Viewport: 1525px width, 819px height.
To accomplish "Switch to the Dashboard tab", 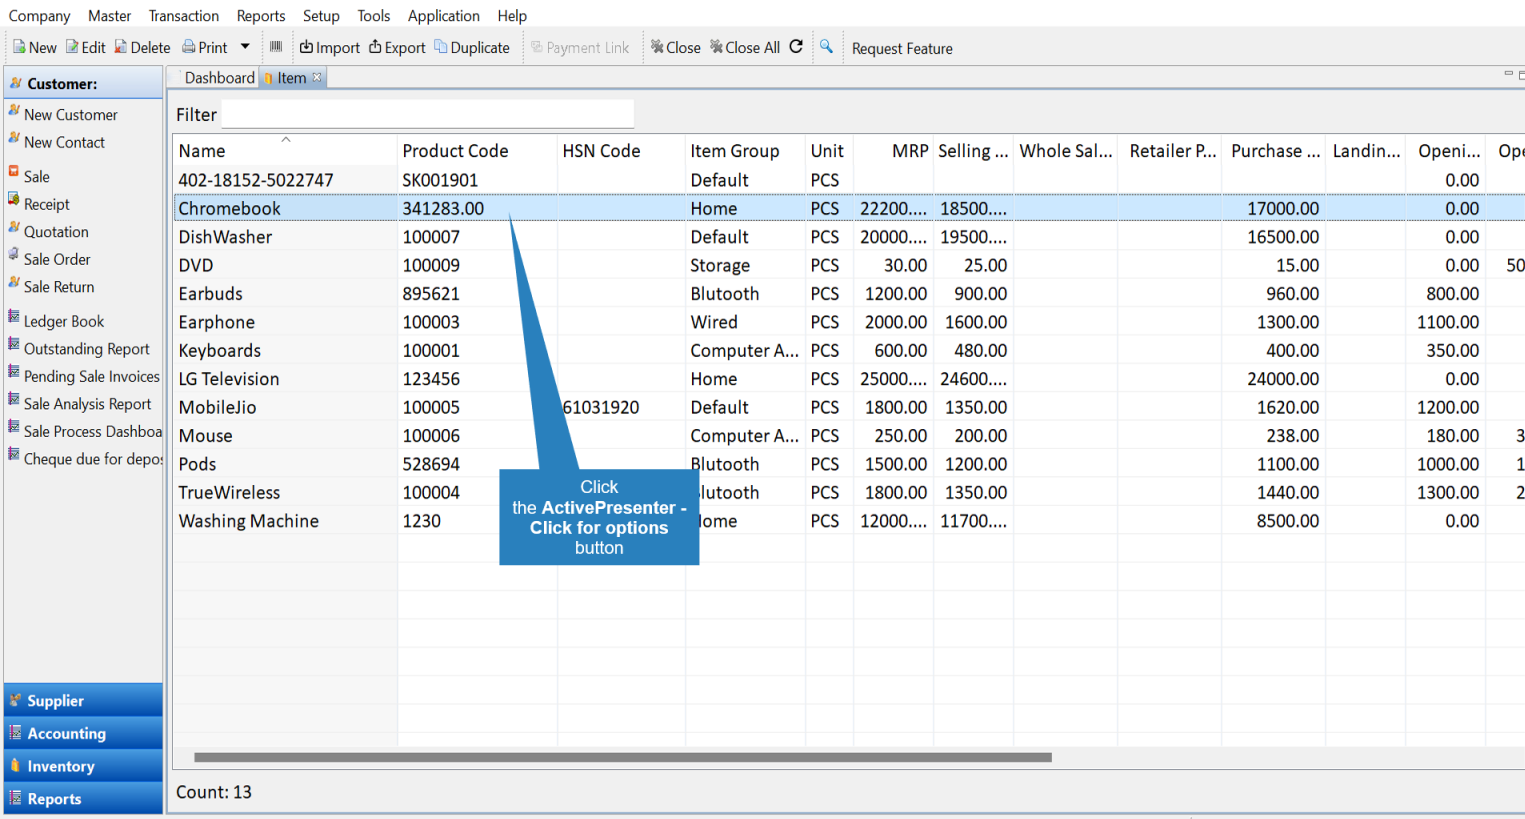I will 218,78.
